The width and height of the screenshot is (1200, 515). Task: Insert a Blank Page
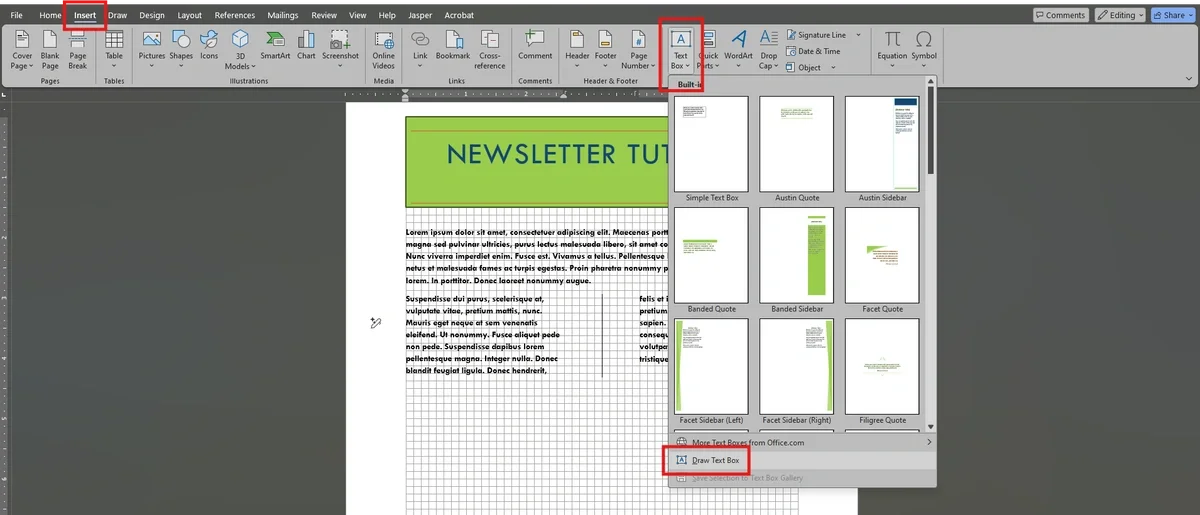coord(50,48)
